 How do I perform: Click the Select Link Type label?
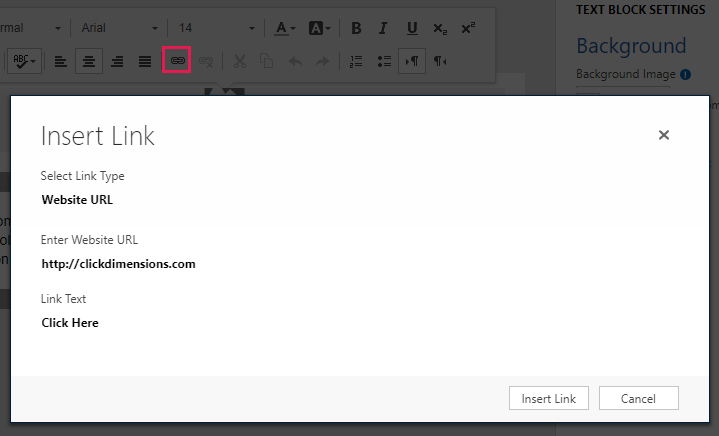(83, 176)
